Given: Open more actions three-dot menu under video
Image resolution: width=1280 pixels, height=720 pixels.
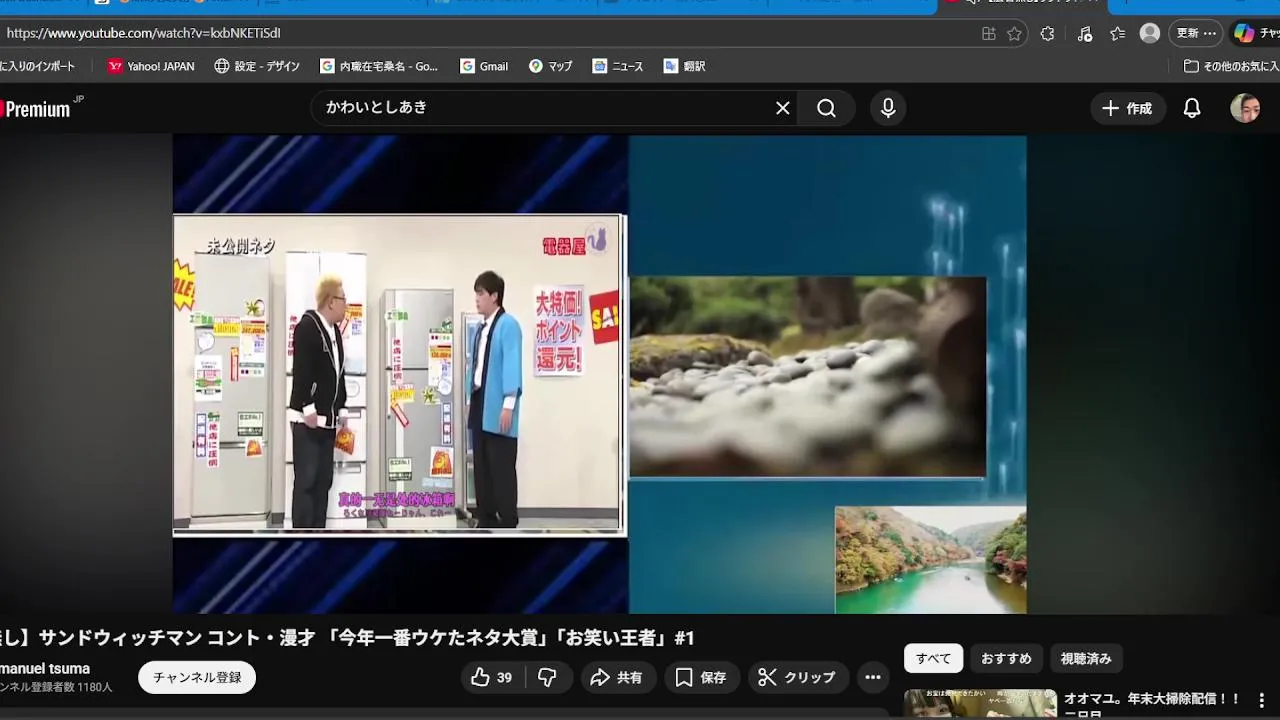Looking at the screenshot, I should click(873, 677).
